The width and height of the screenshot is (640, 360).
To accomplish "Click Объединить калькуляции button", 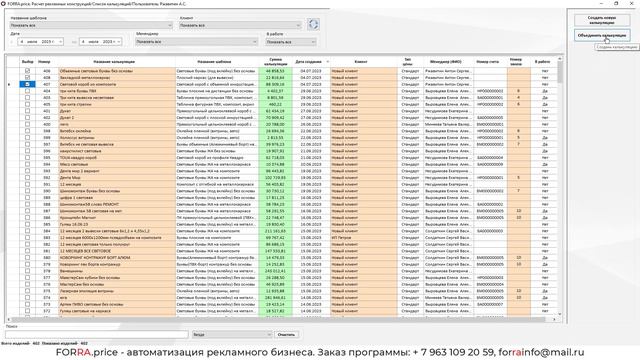I will tap(602, 36).
